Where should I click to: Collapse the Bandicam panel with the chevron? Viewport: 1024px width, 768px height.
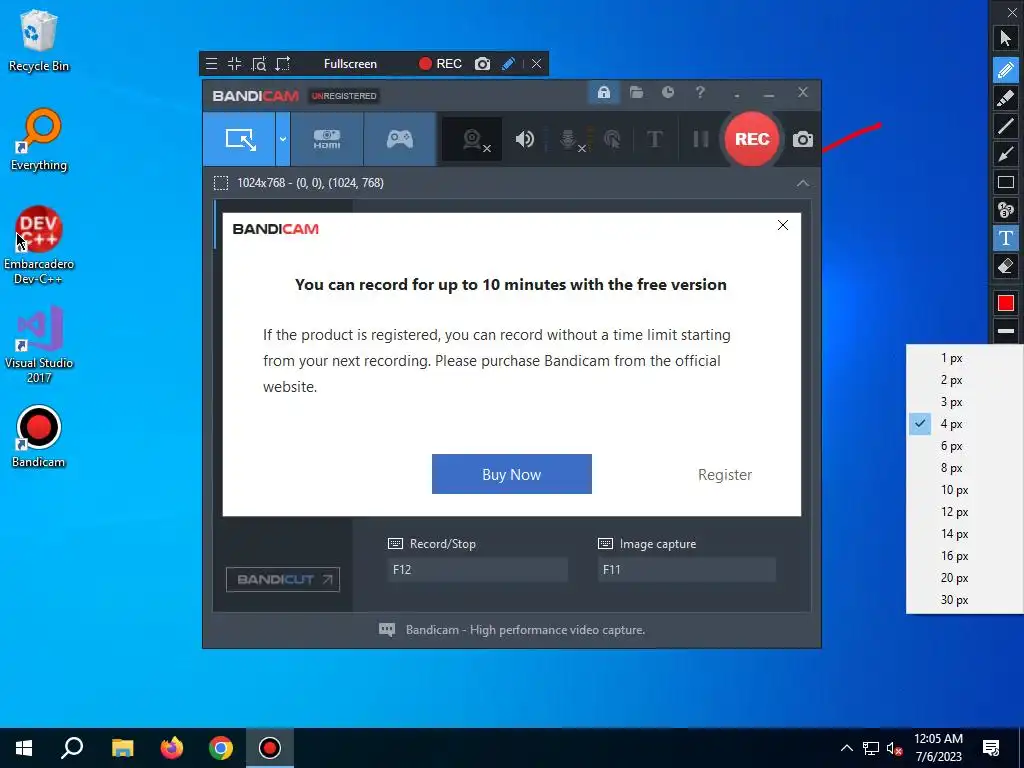(803, 184)
